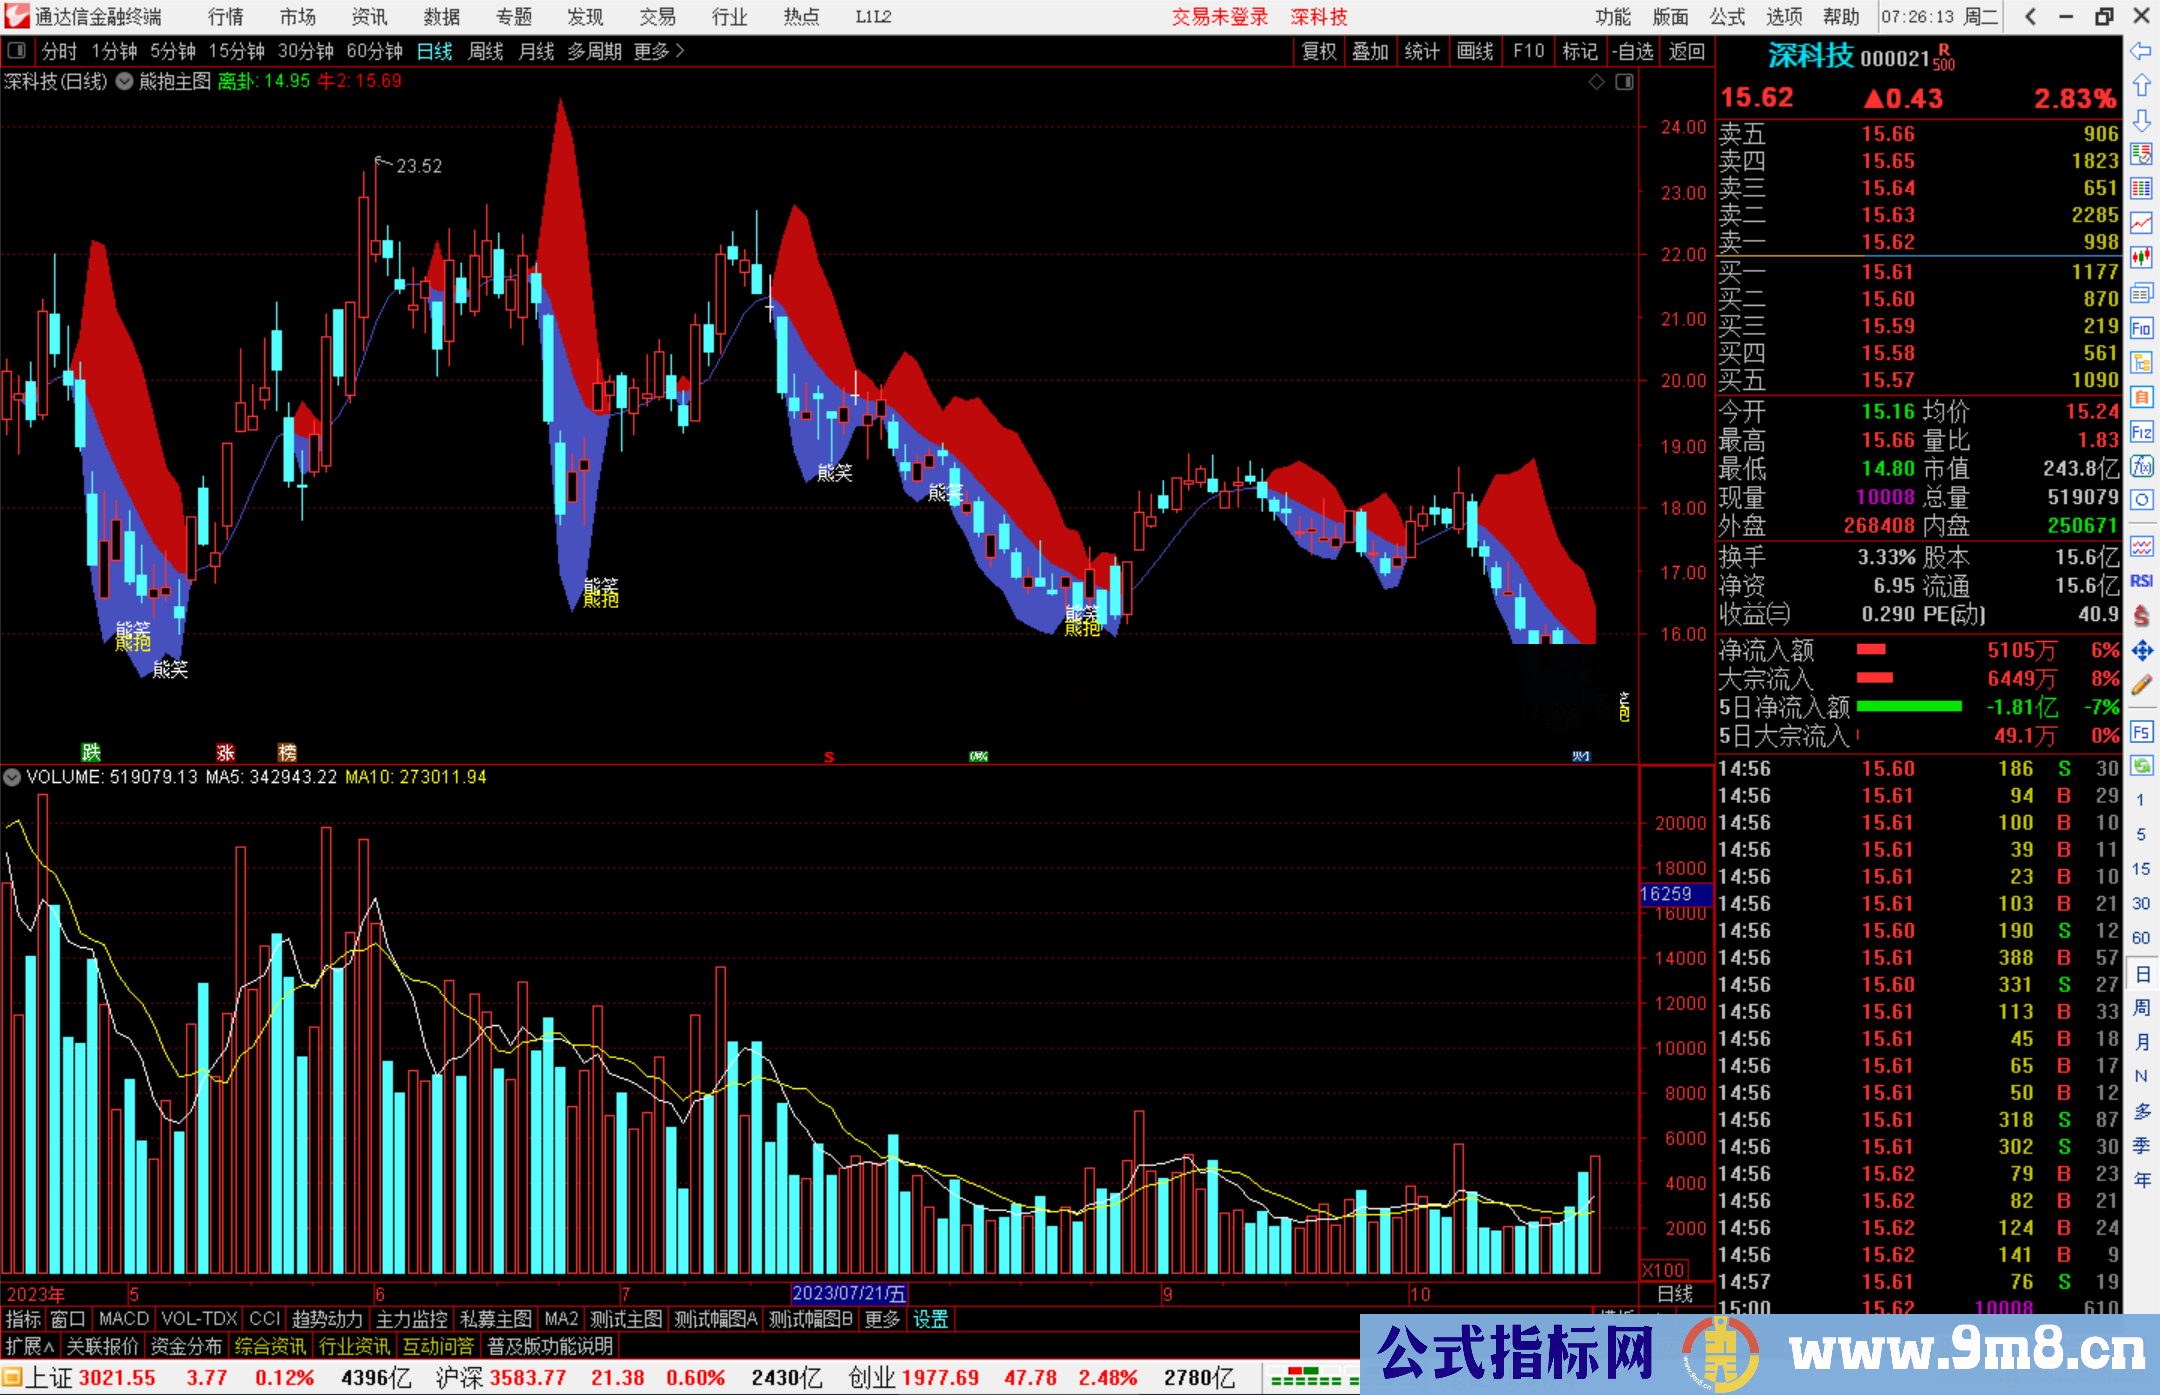The height and width of the screenshot is (1395, 2160).
Task: Click the orange document sidebar icon
Action: point(2141,397)
